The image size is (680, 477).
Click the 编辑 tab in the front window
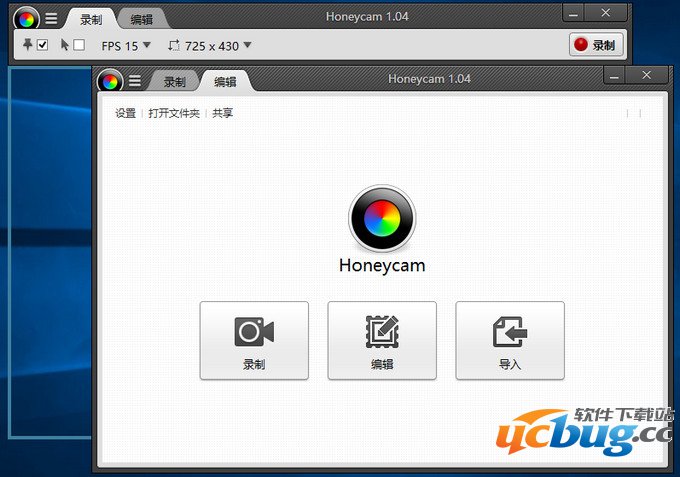[x=226, y=82]
